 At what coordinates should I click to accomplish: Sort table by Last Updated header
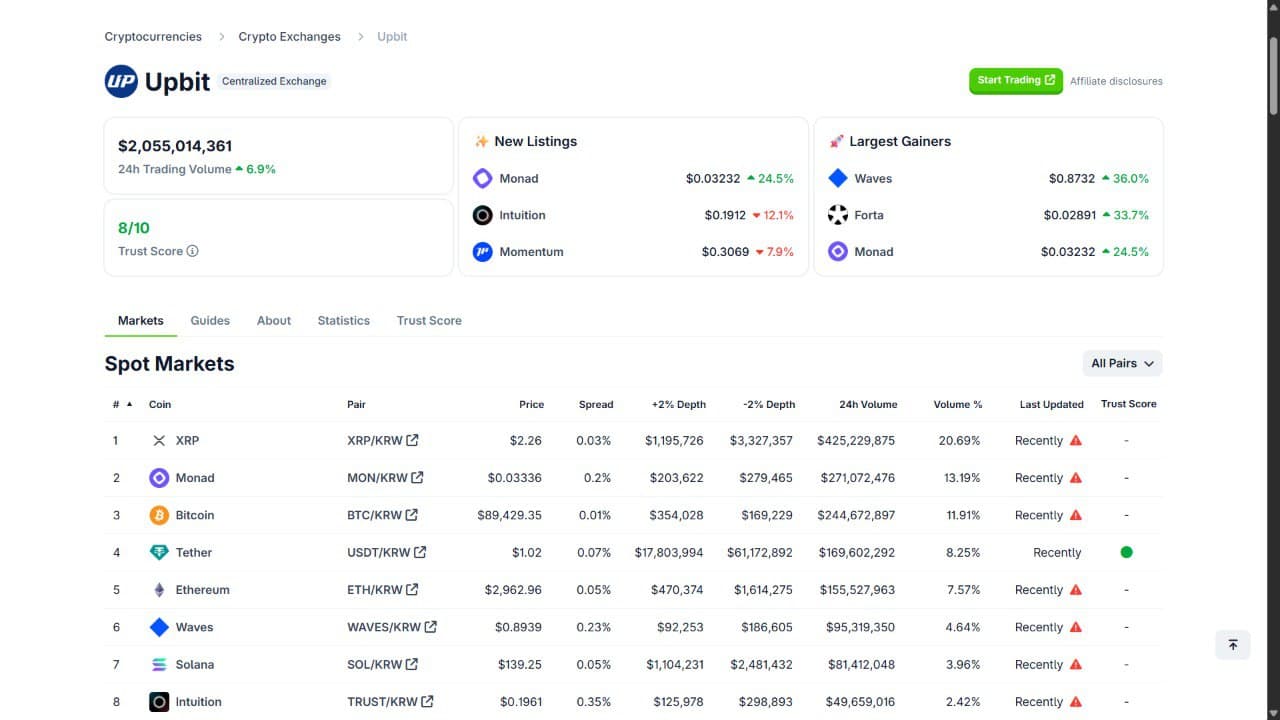coord(1051,404)
